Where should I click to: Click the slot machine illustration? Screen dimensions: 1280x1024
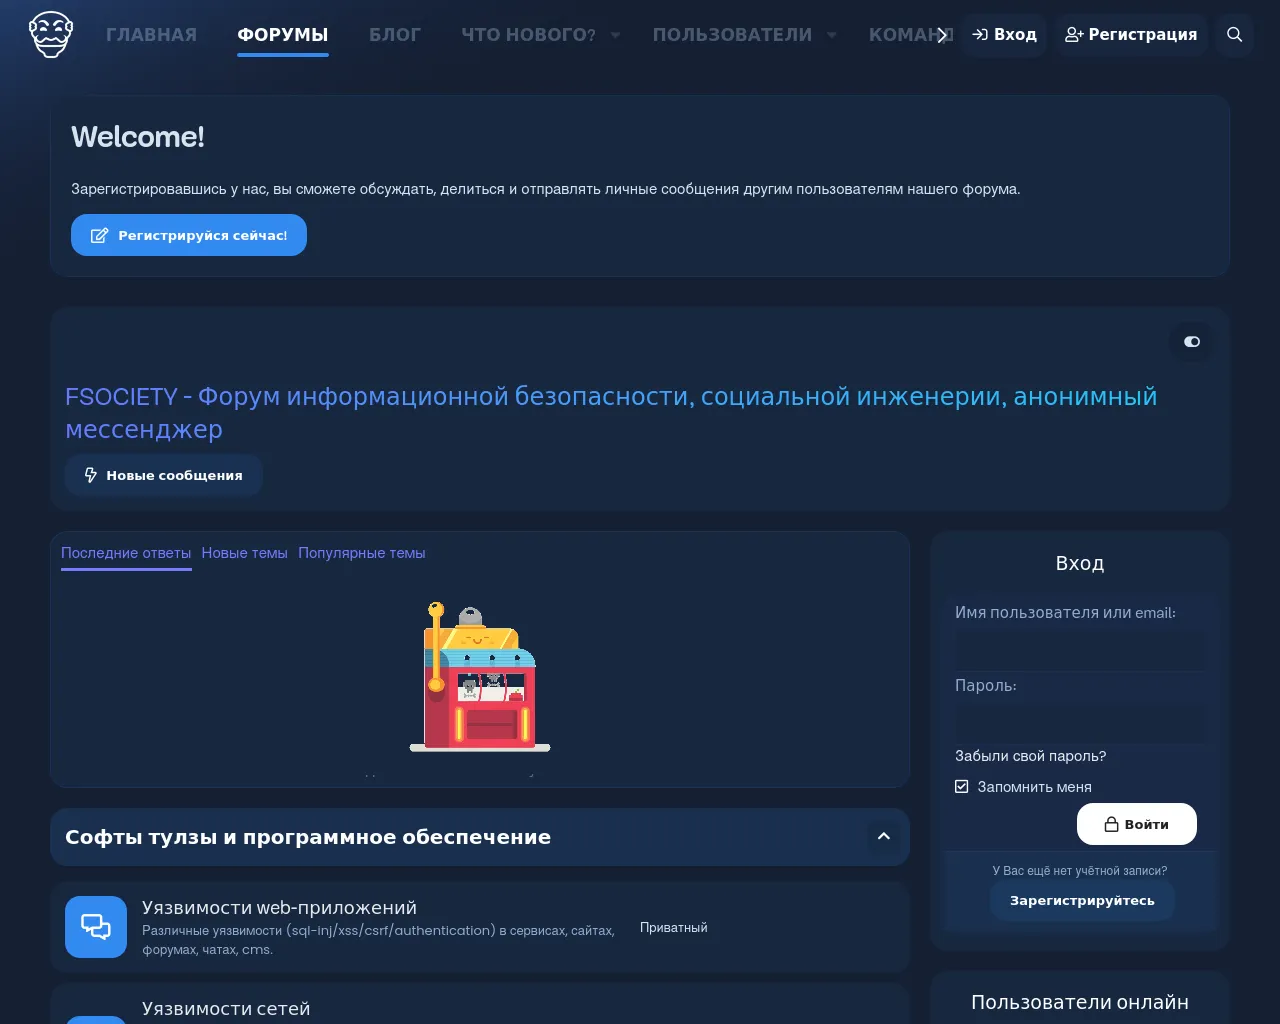480,677
